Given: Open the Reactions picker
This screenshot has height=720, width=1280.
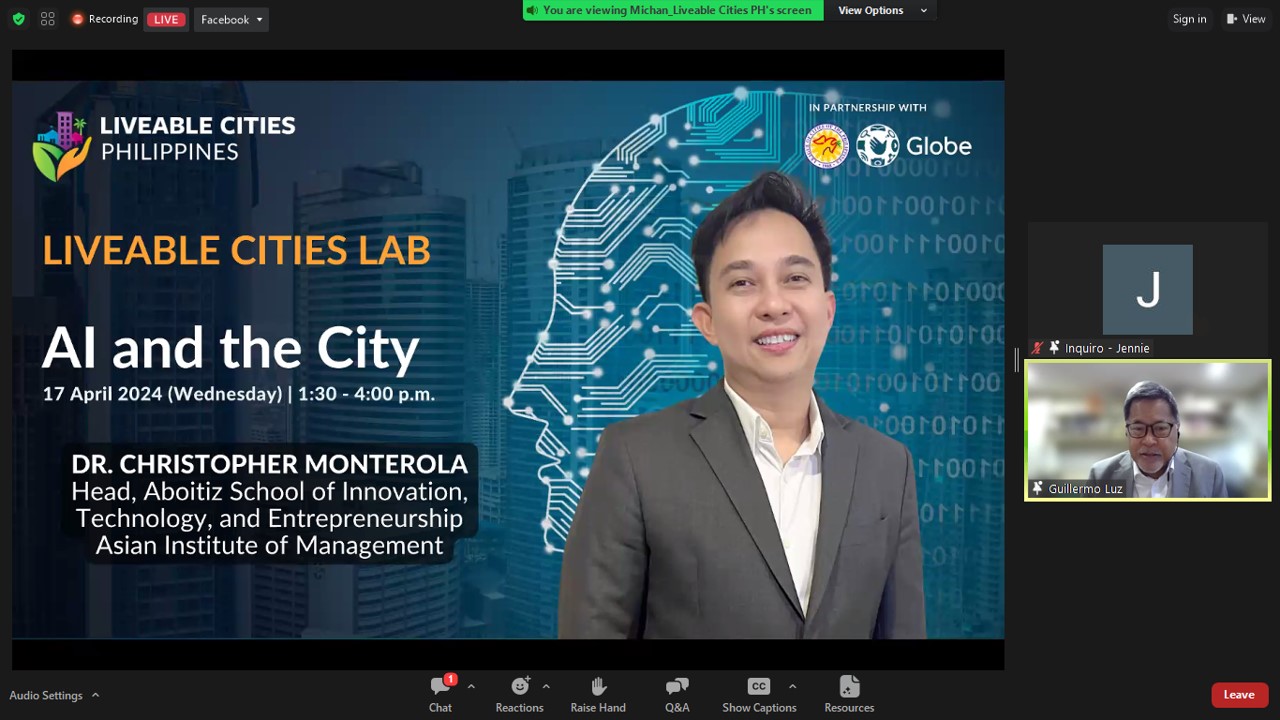Looking at the screenshot, I should pos(519,694).
